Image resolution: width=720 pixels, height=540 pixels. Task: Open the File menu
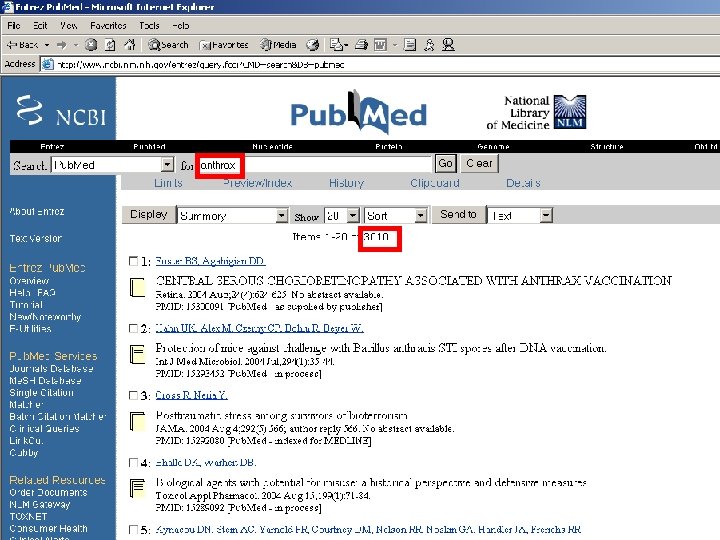click(x=14, y=26)
